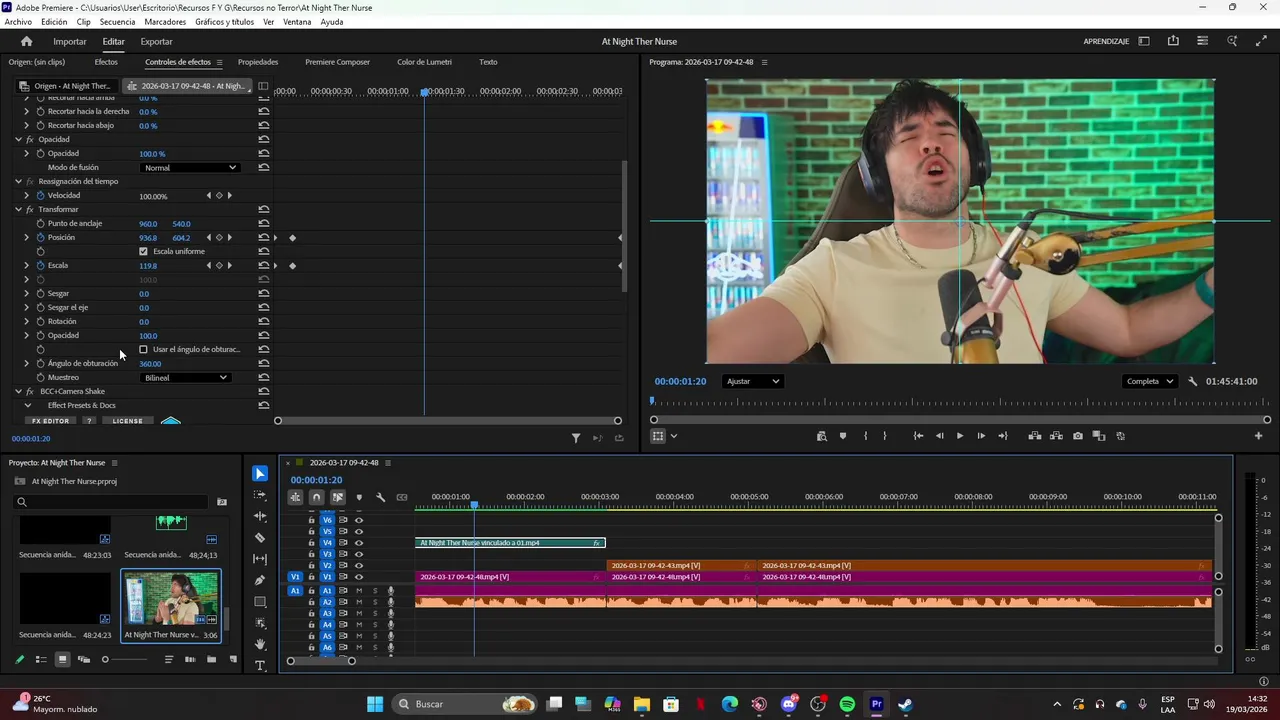1280x720 pixels.
Task: Open the Completa playback resolution dropdown
Action: pyautogui.click(x=1150, y=381)
